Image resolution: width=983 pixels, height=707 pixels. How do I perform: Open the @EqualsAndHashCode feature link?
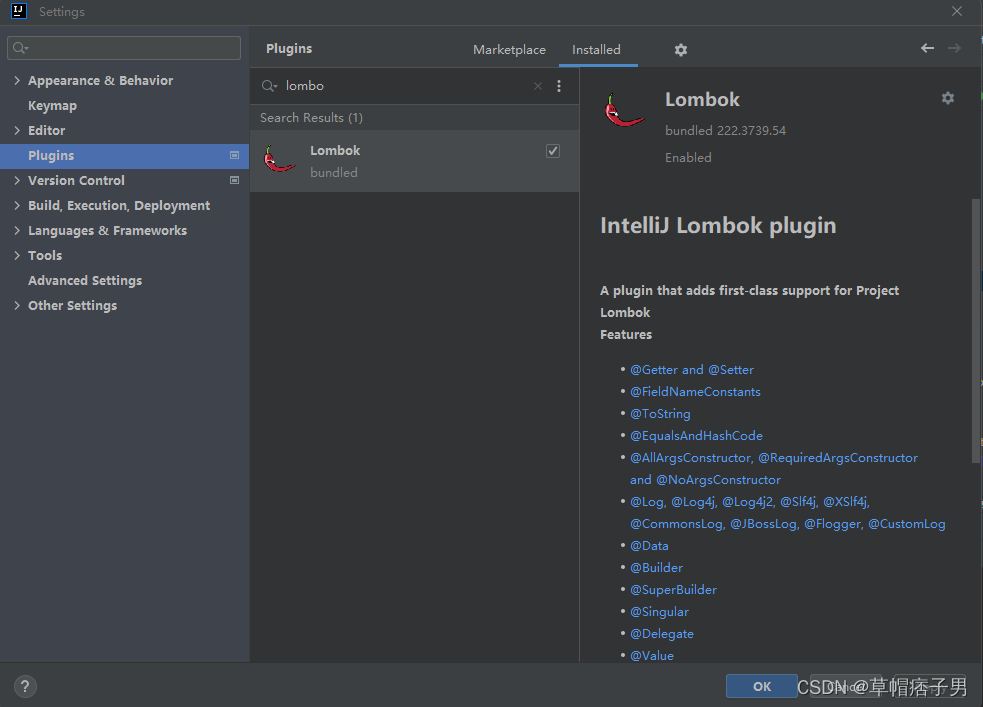coord(696,435)
